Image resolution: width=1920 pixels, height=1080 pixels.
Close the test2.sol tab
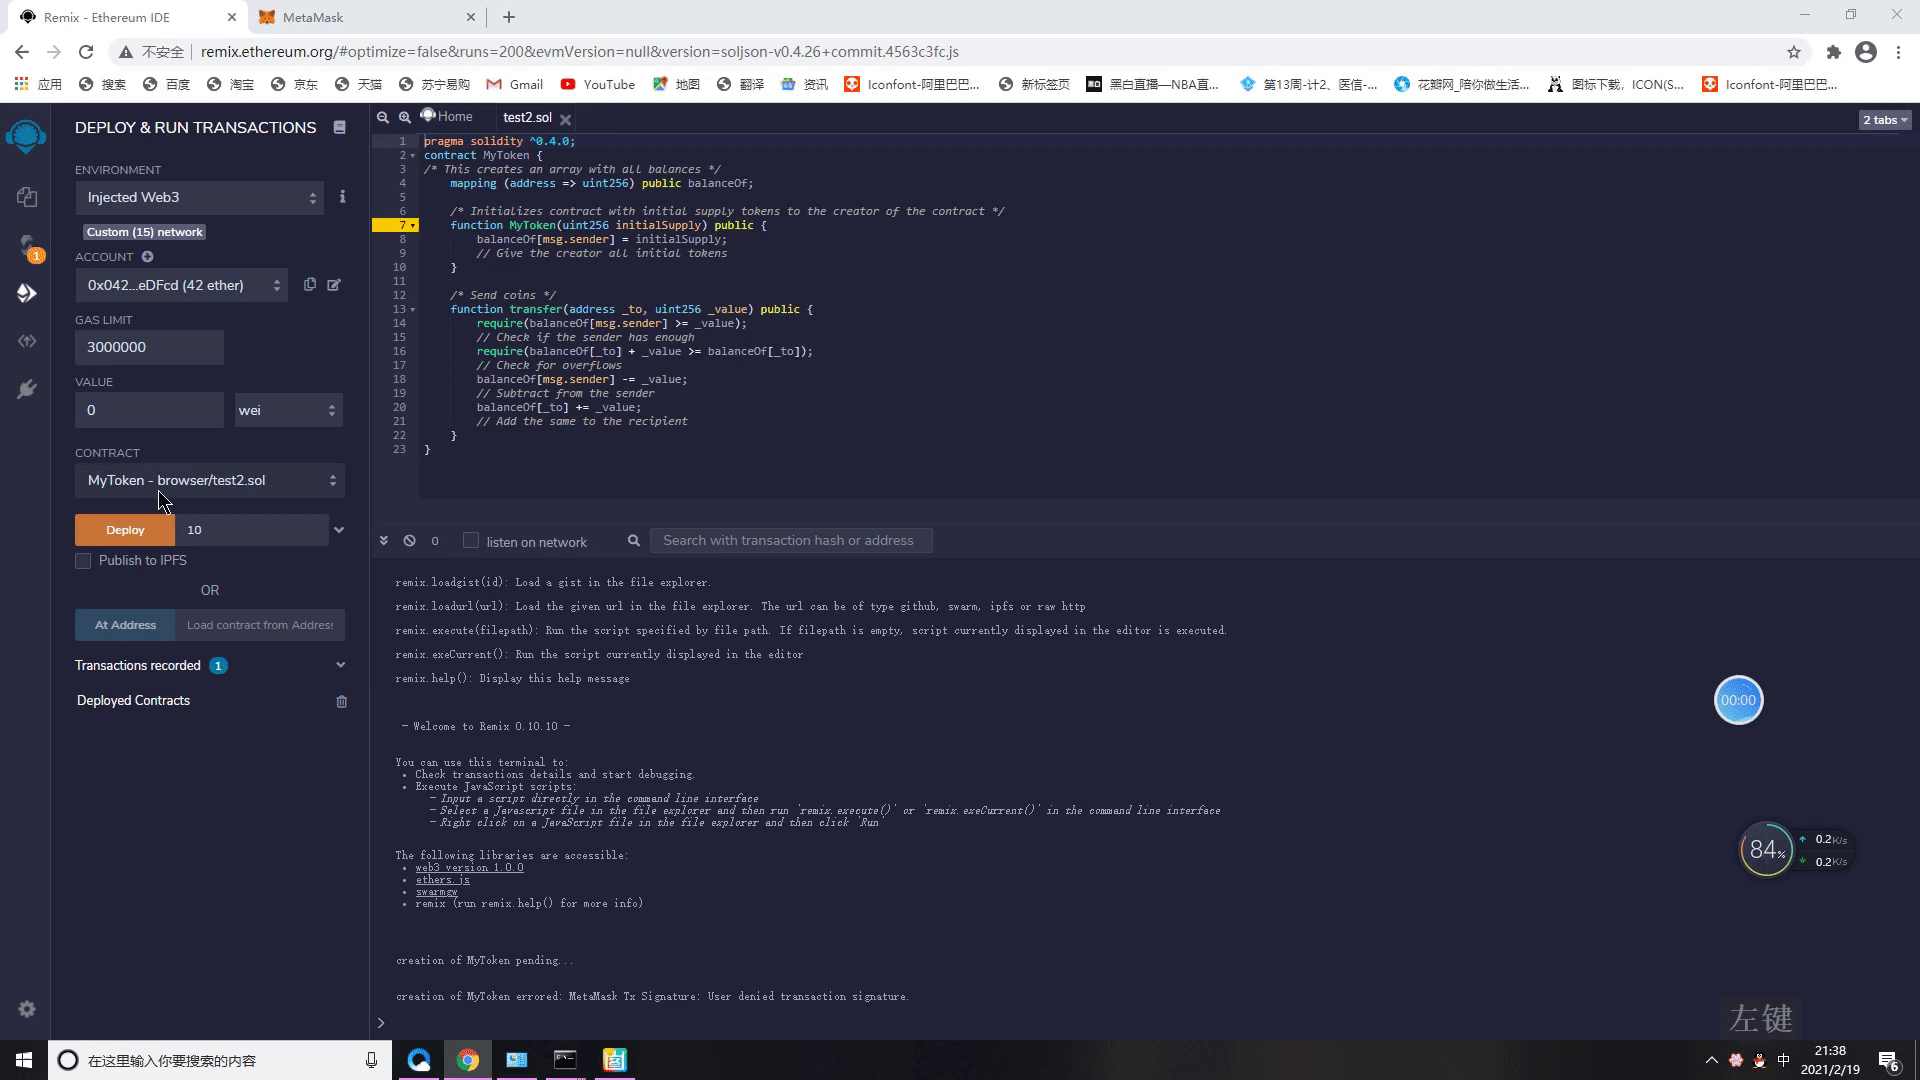point(565,118)
